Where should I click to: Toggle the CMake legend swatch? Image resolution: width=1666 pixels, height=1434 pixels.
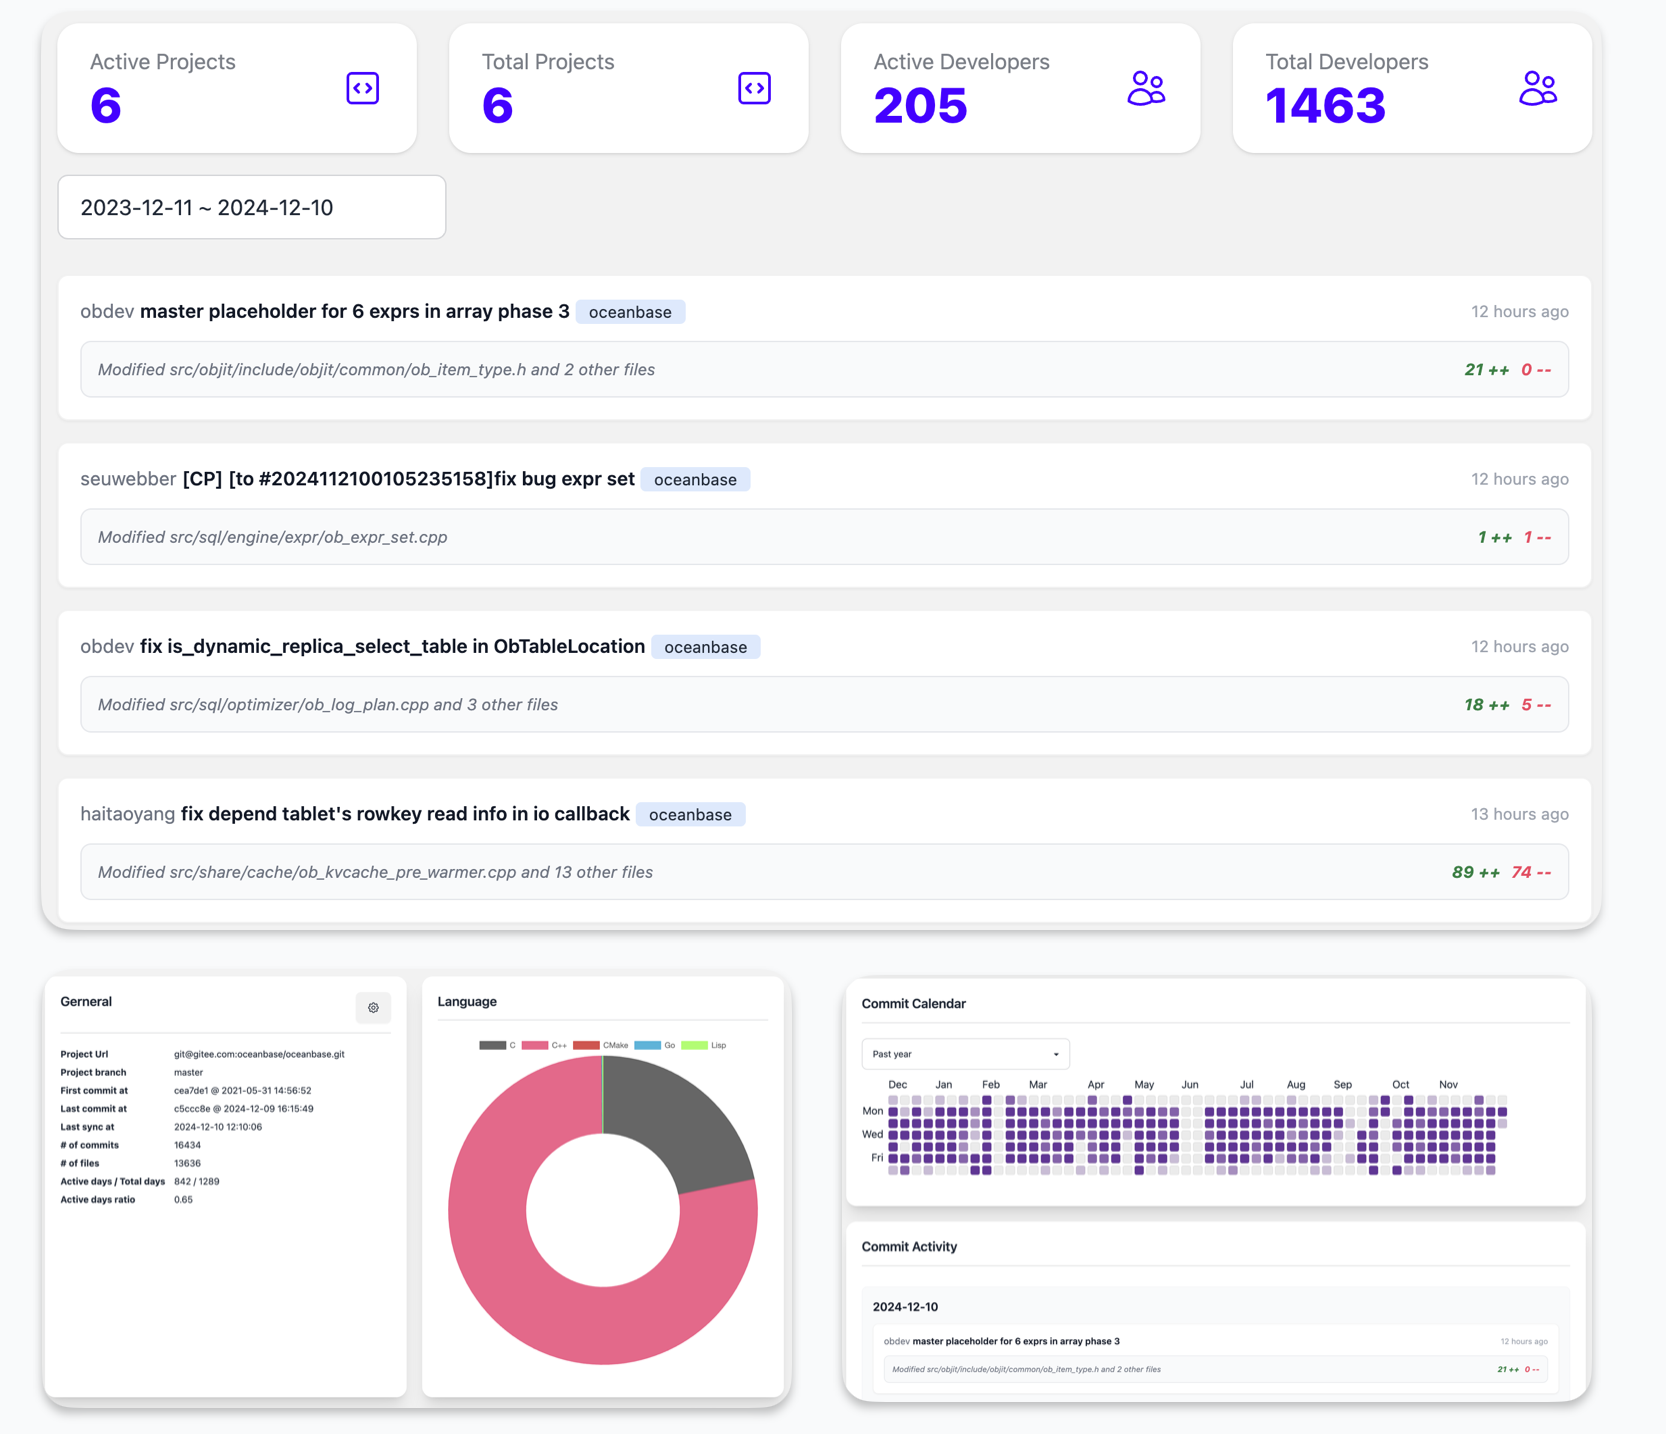click(586, 1045)
